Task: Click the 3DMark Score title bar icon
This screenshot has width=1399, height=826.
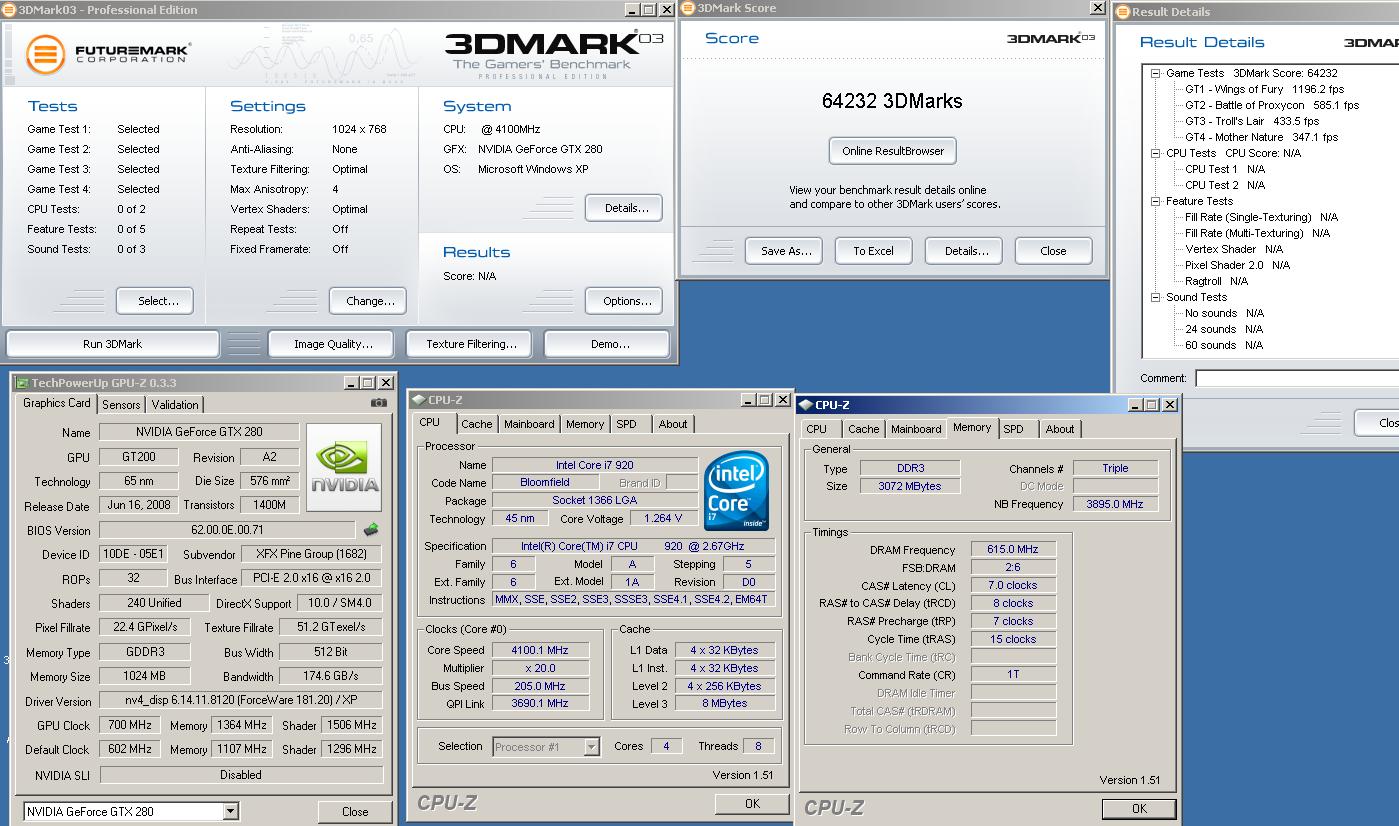Action: click(x=689, y=8)
